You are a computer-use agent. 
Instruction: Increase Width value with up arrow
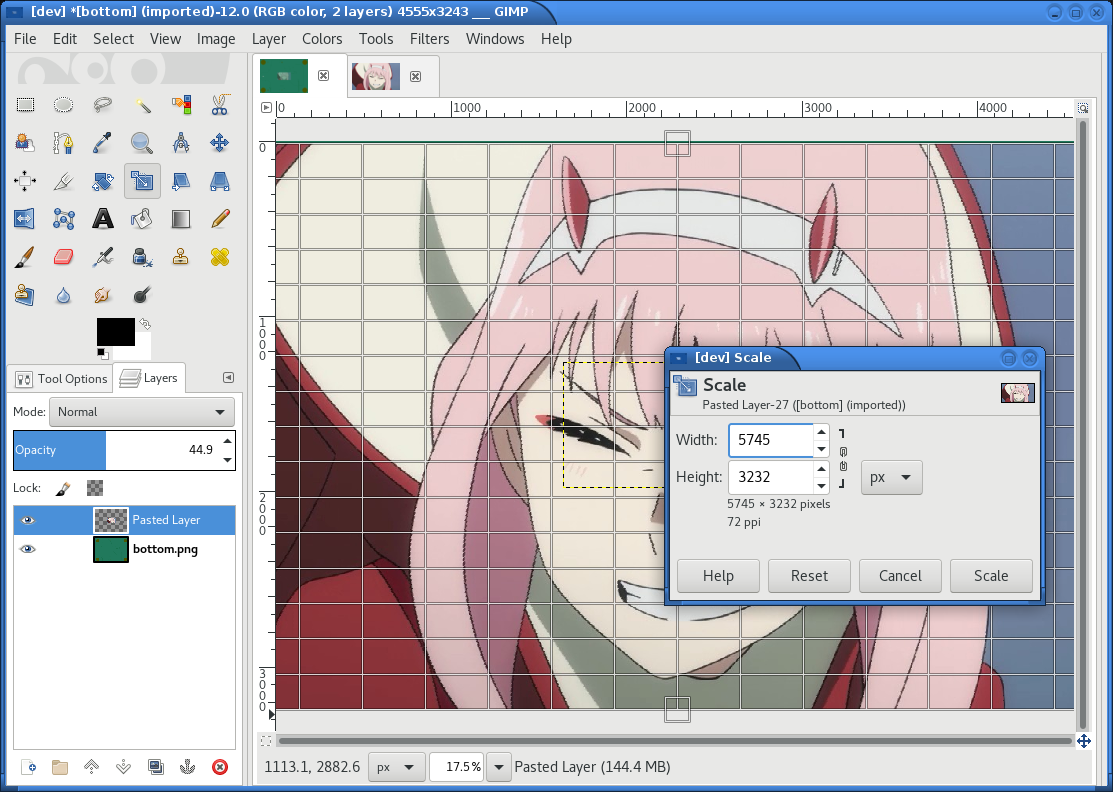[821, 432]
